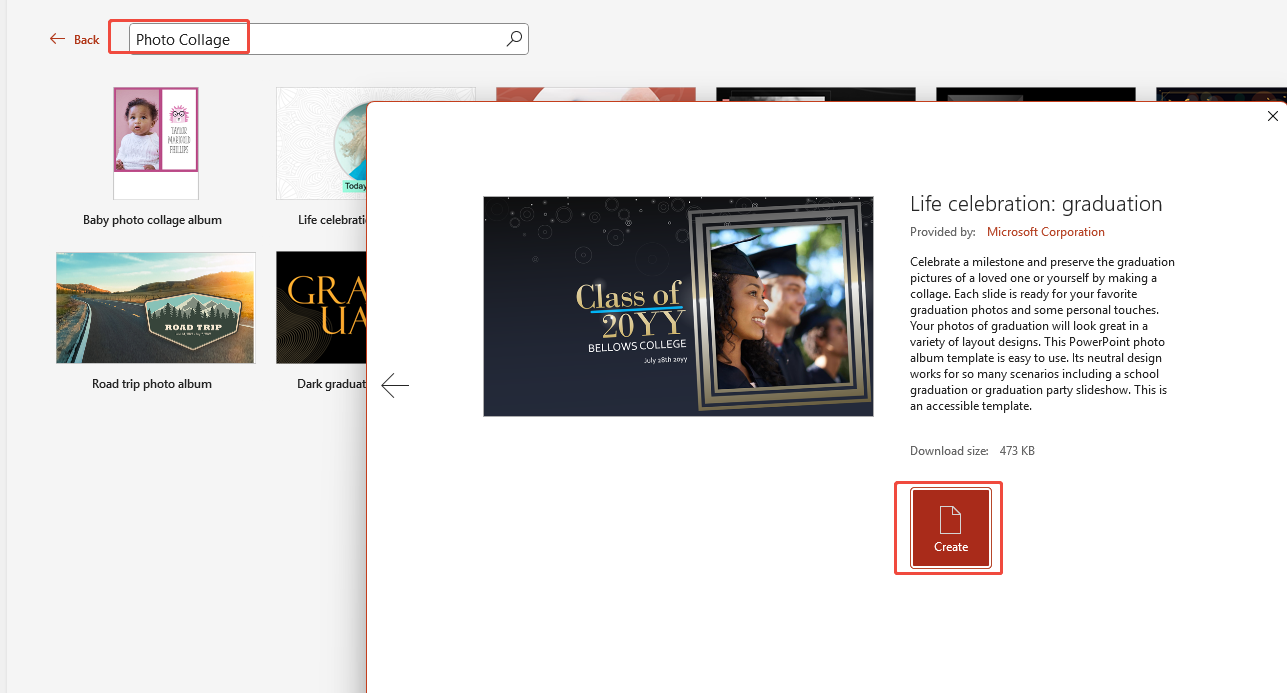Click the red Back arrow icon
The image size is (1287, 693).
[57, 38]
